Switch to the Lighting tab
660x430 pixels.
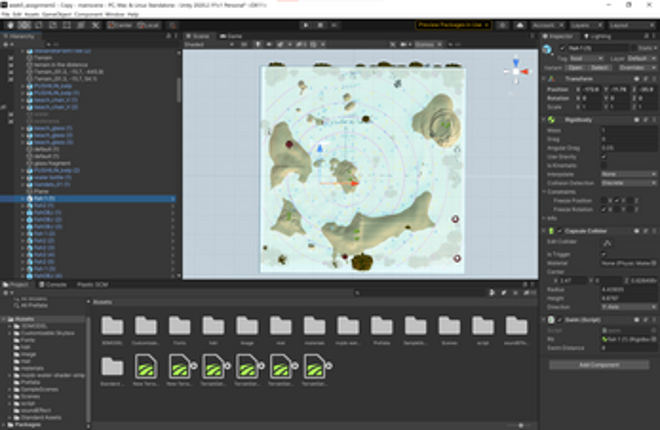(x=597, y=36)
